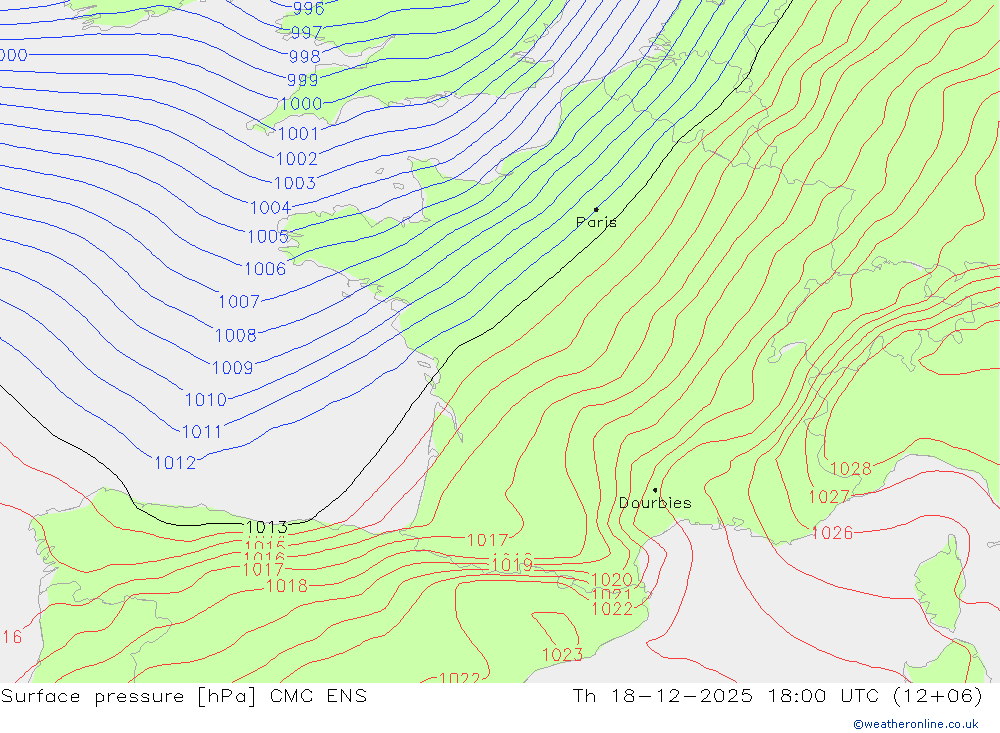Click the red 1023 pressure label
The height and width of the screenshot is (733, 1000).
click(562, 655)
